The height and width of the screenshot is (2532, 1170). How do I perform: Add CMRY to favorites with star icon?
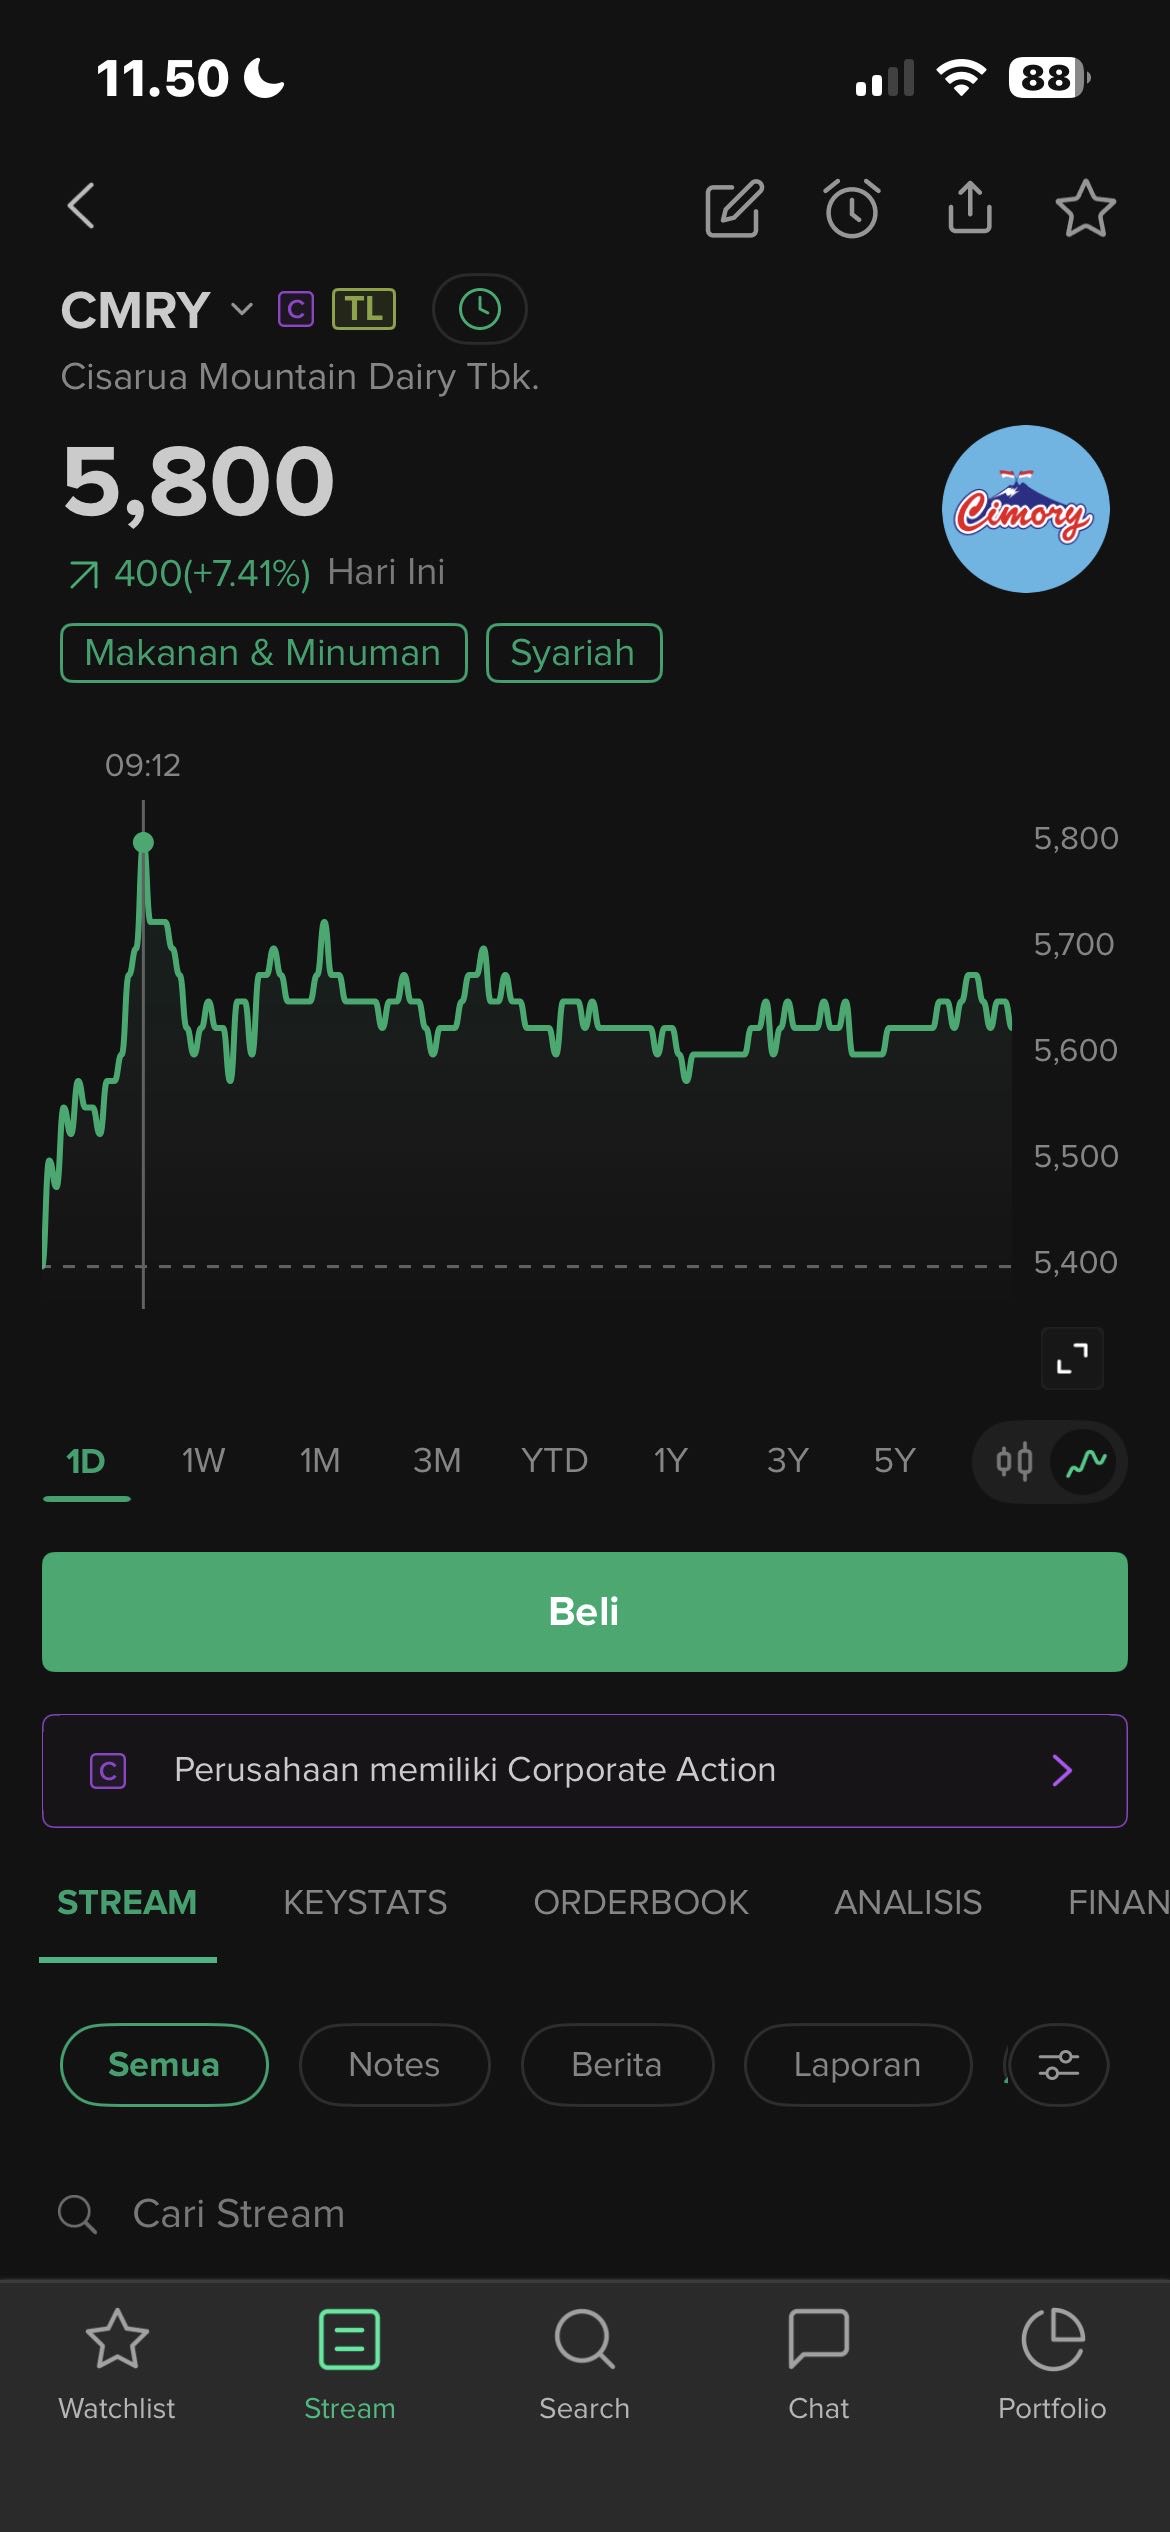click(1085, 209)
